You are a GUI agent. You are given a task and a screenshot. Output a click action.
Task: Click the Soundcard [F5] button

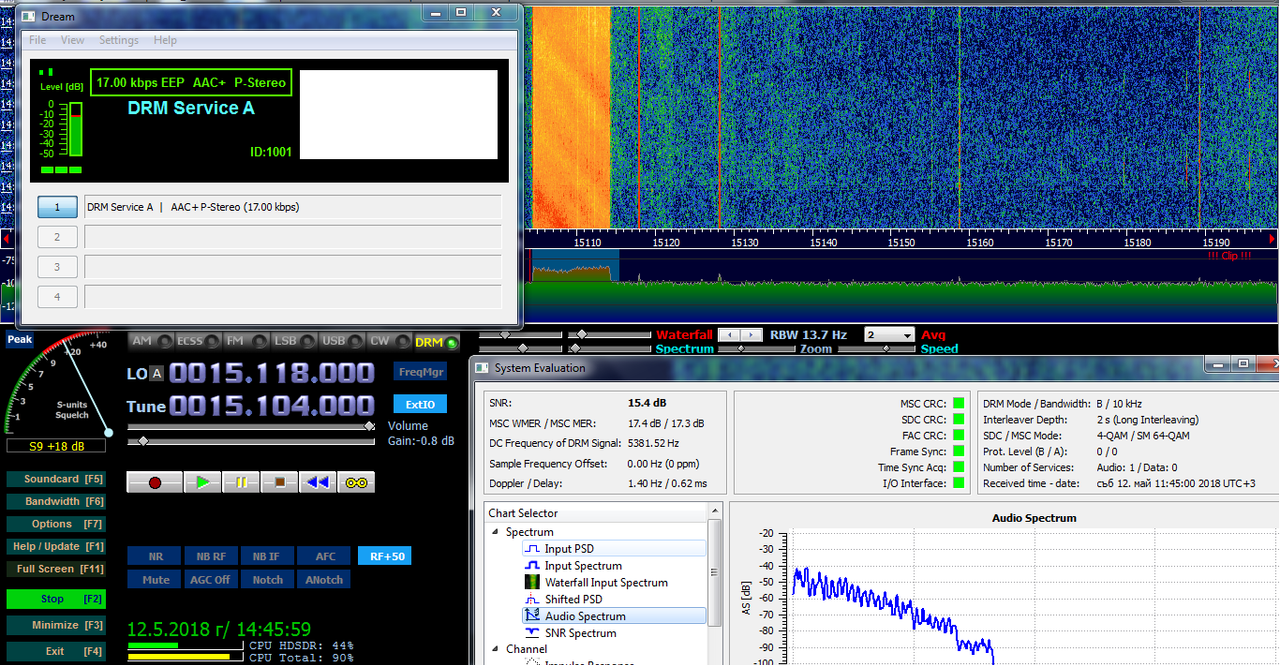(x=57, y=479)
